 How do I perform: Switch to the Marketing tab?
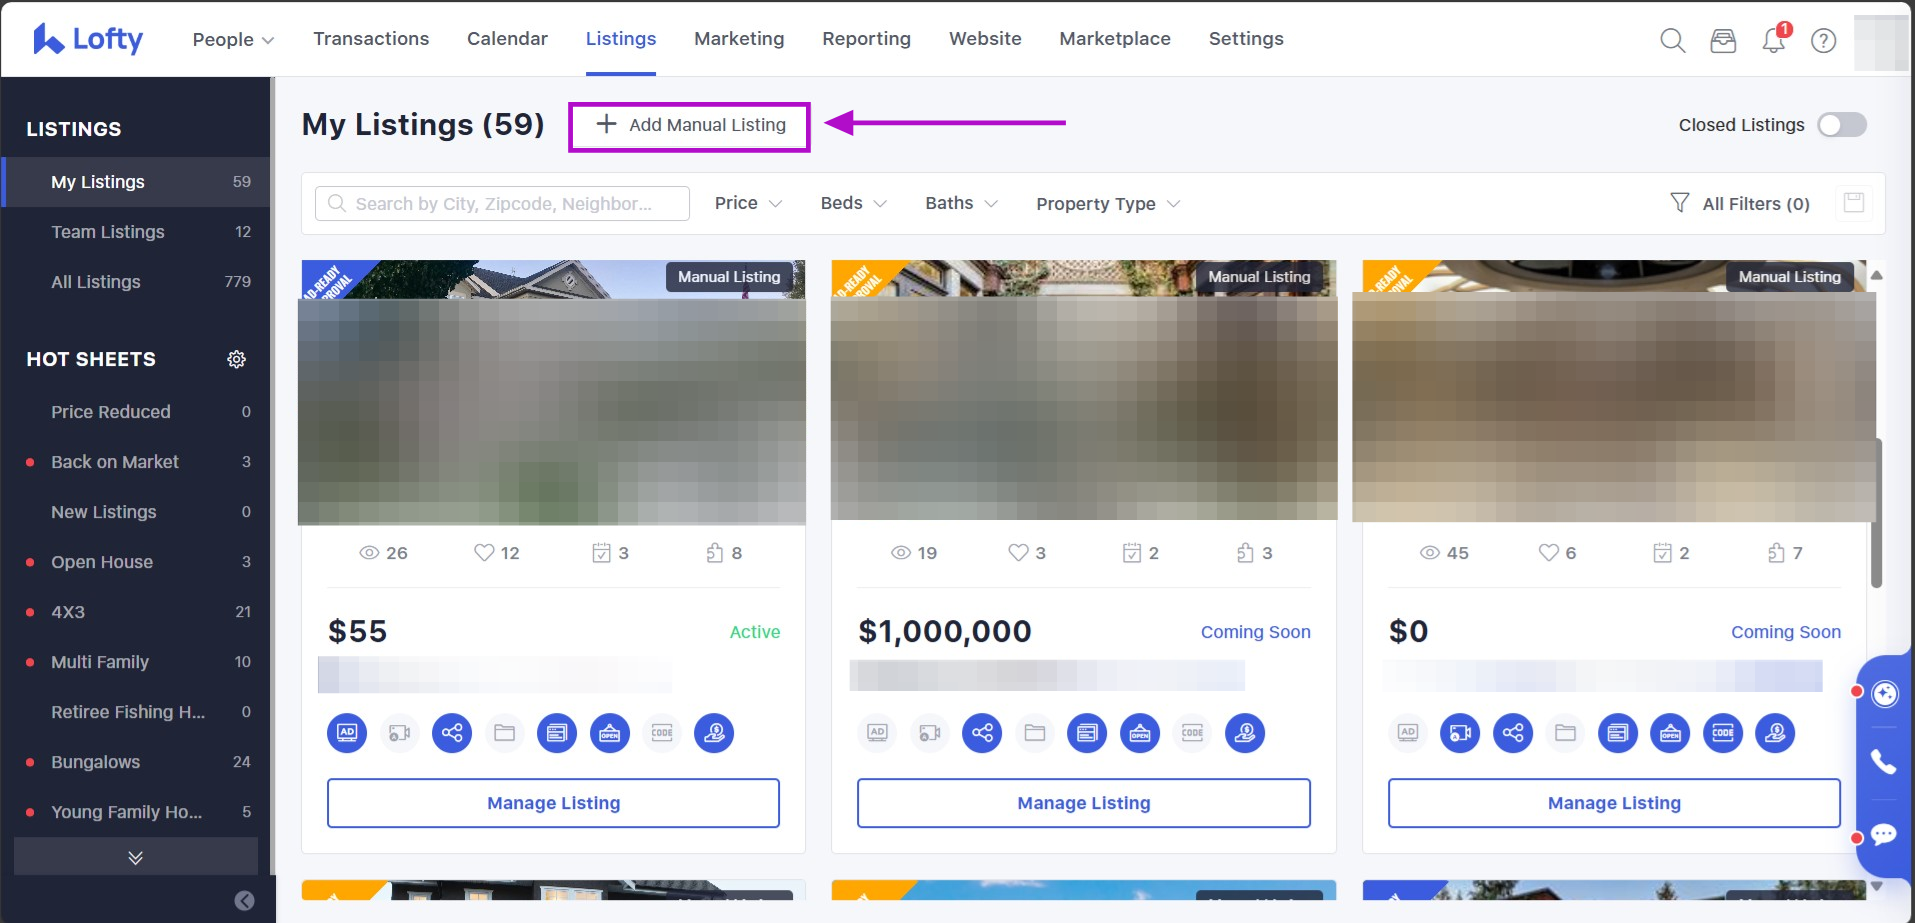pos(739,39)
